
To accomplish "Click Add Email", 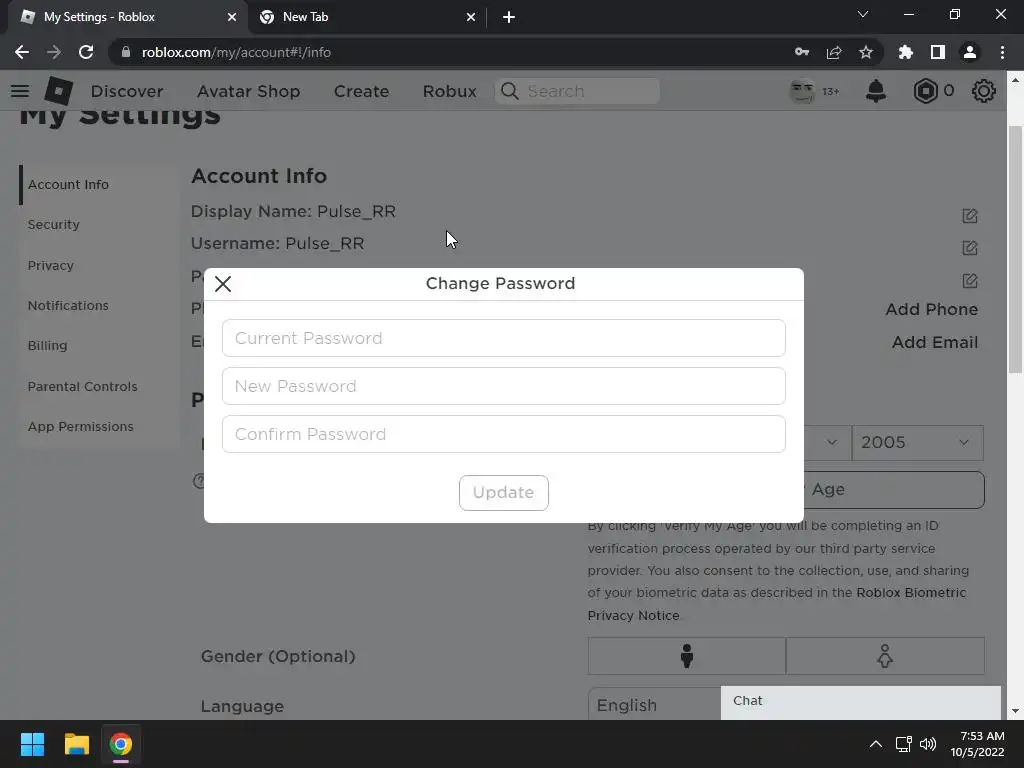I will [x=935, y=342].
